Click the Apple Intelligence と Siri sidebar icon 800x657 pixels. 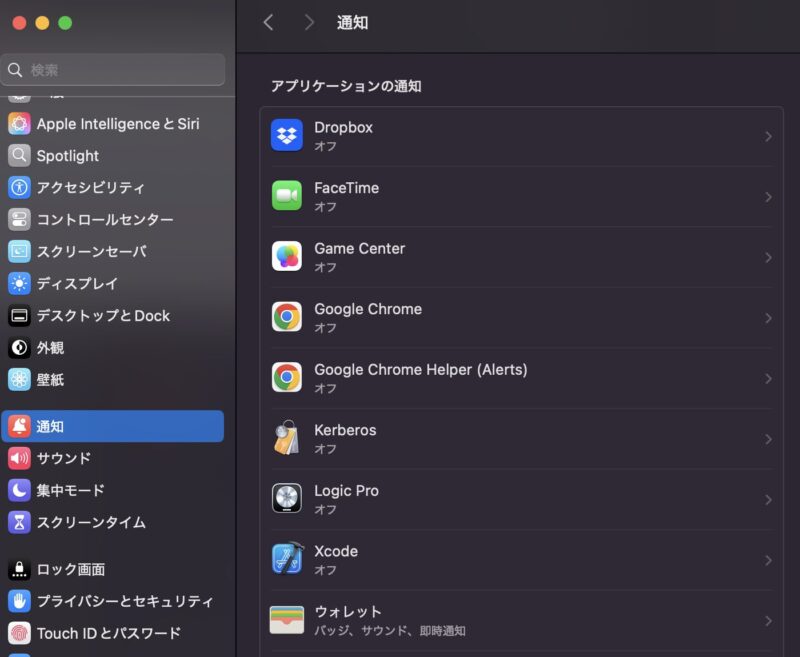[19, 124]
